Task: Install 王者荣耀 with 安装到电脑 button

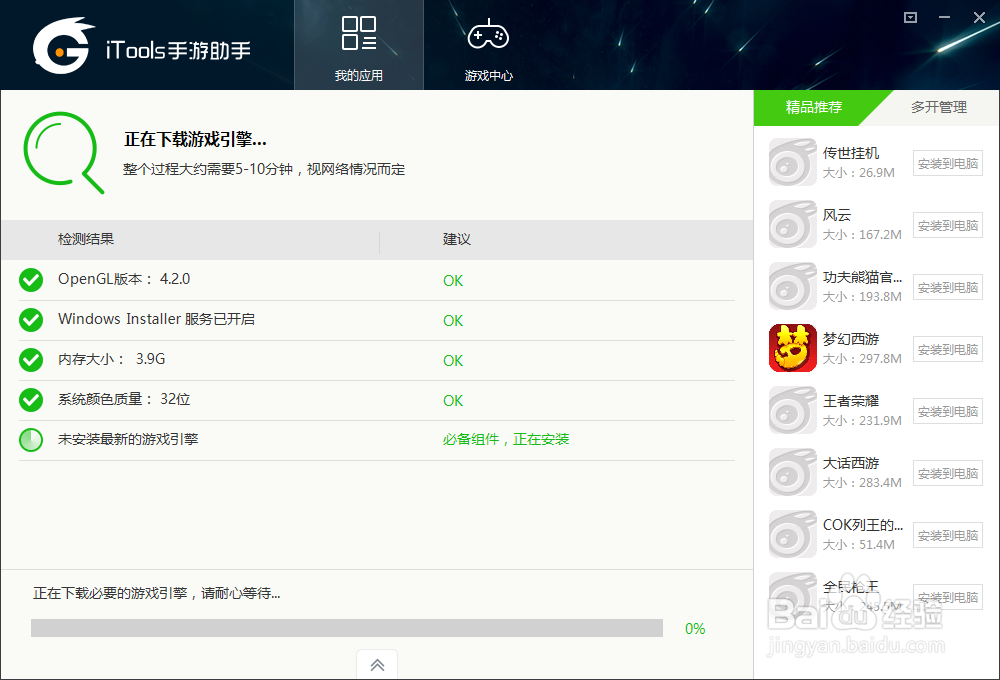Action: 948,411
